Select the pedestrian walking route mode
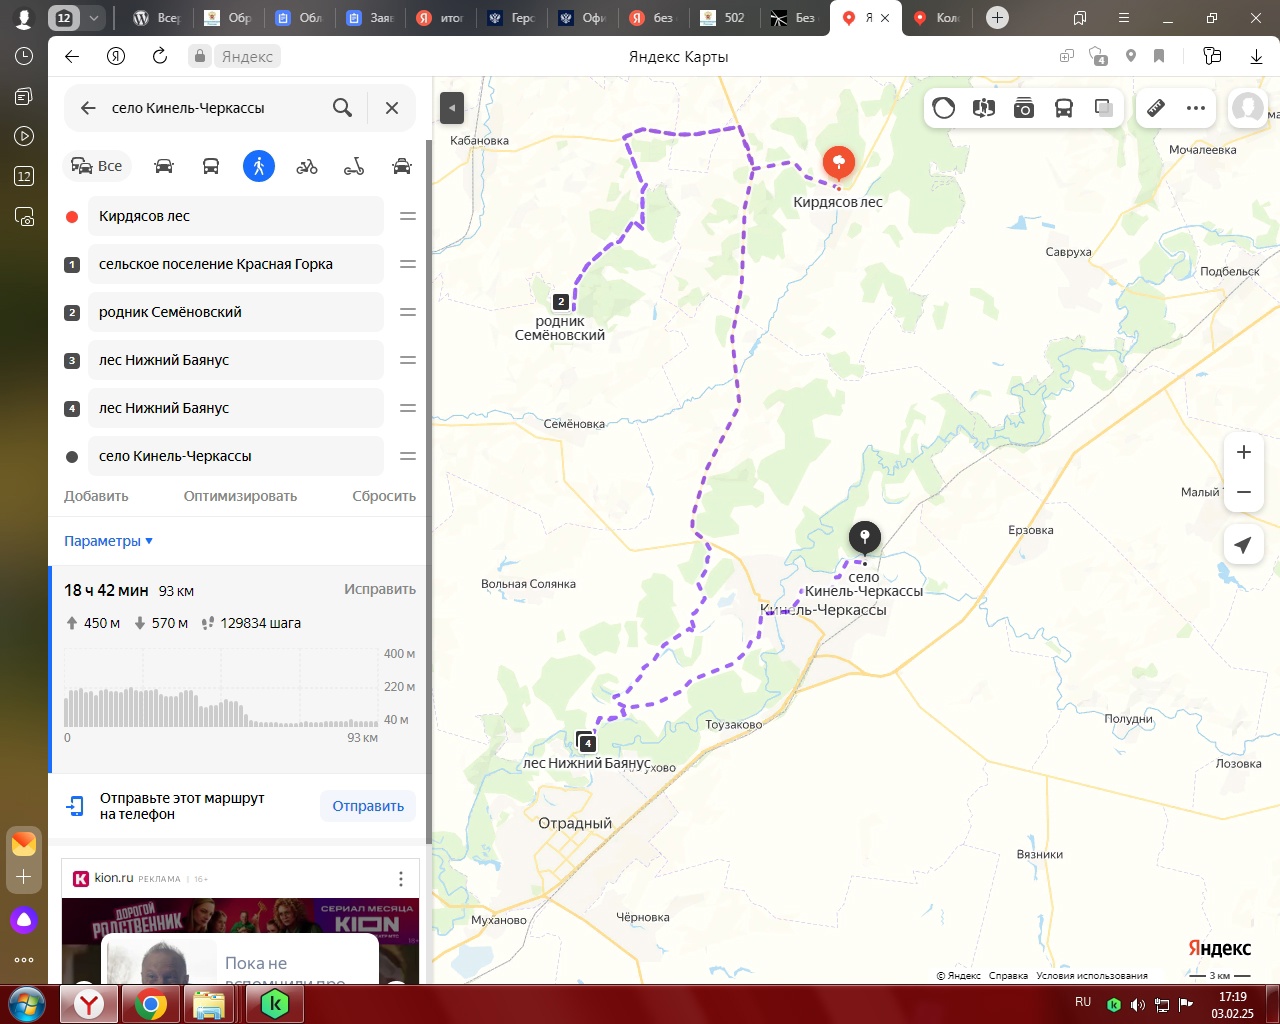1280x1024 pixels. click(x=259, y=166)
